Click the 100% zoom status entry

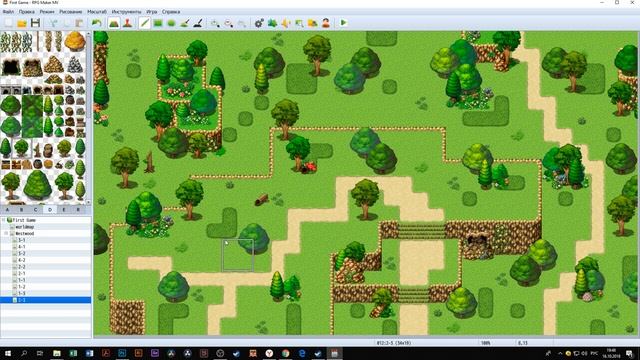486,343
